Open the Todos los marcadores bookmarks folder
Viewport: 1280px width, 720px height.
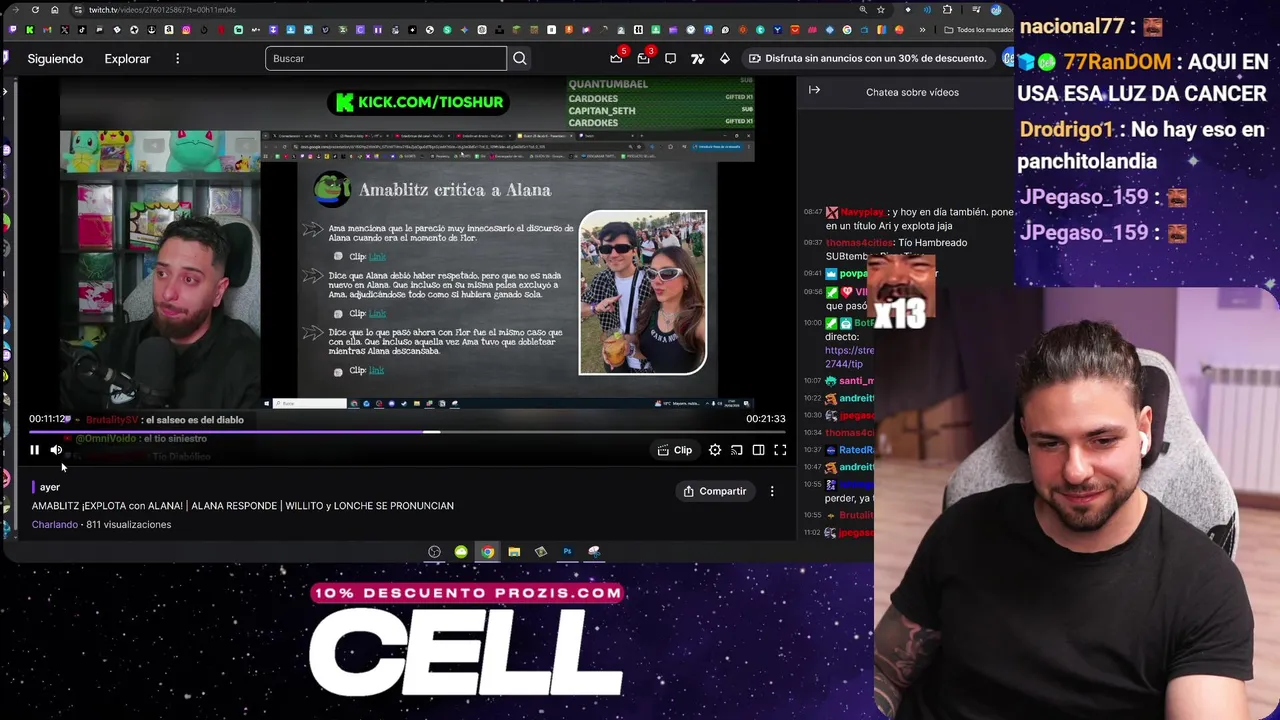tap(977, 30)
